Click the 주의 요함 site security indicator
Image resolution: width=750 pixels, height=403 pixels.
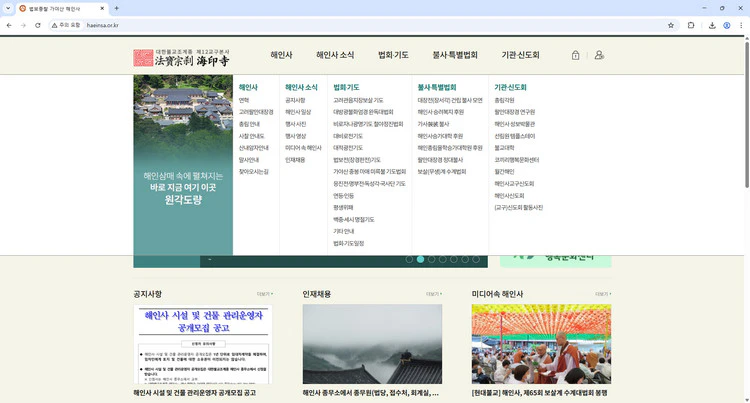point(66,25)
